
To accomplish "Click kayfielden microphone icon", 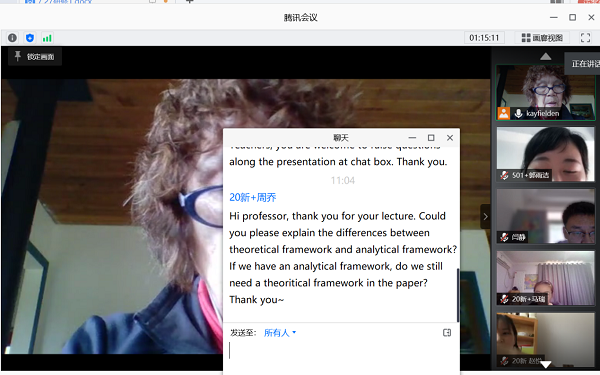I will [518, 114].
